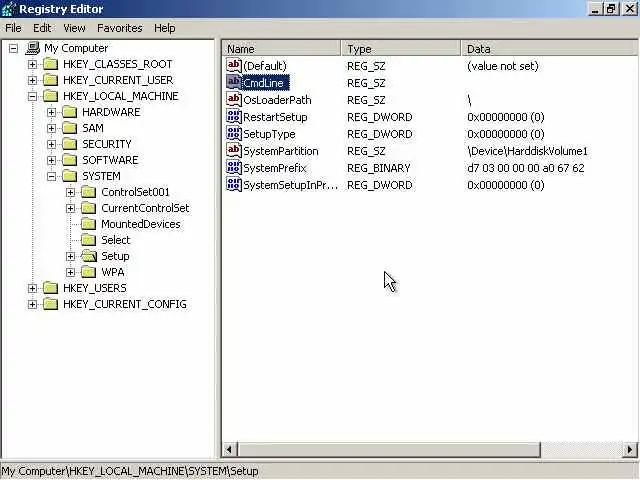Viewport: 640px width, 480px height.
Task: Collapse the HKEY_LOCAL_MACHINE node
Action: point(32,96)
